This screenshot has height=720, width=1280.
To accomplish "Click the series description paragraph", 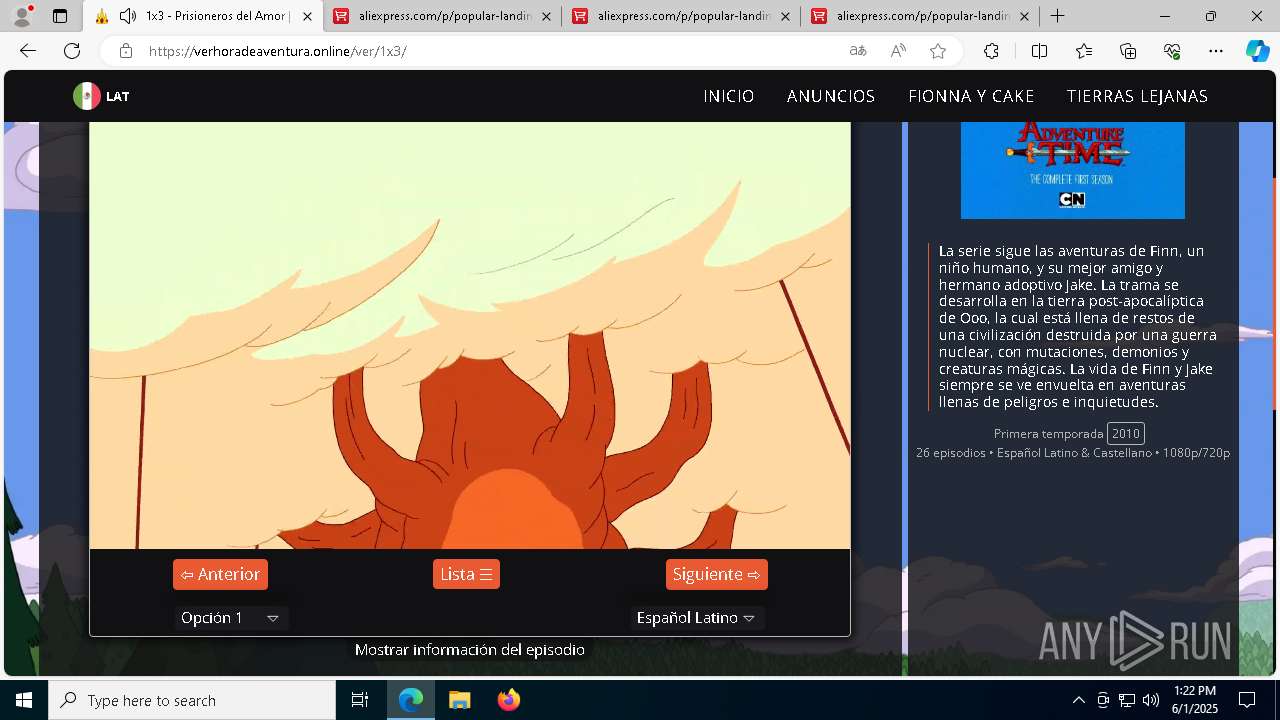I will click(1078, 327).
